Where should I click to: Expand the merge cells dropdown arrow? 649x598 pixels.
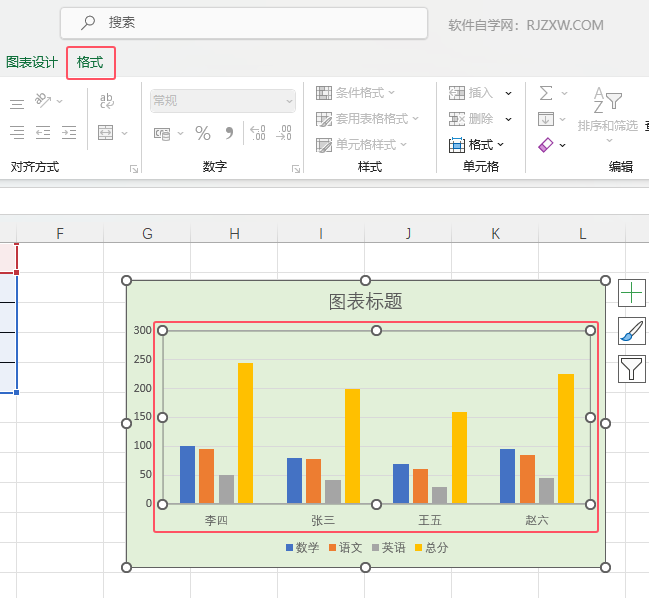(x=125, y=133)
